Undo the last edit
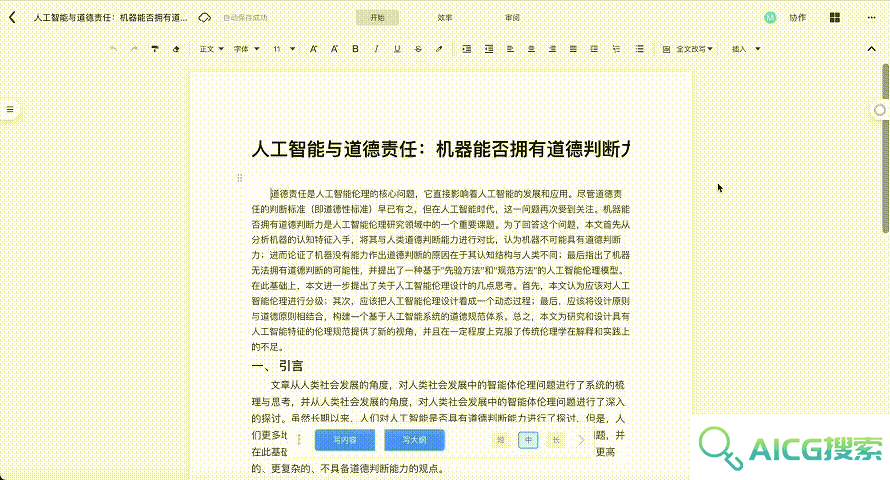The image size is (890, 480). click(114, 49)
